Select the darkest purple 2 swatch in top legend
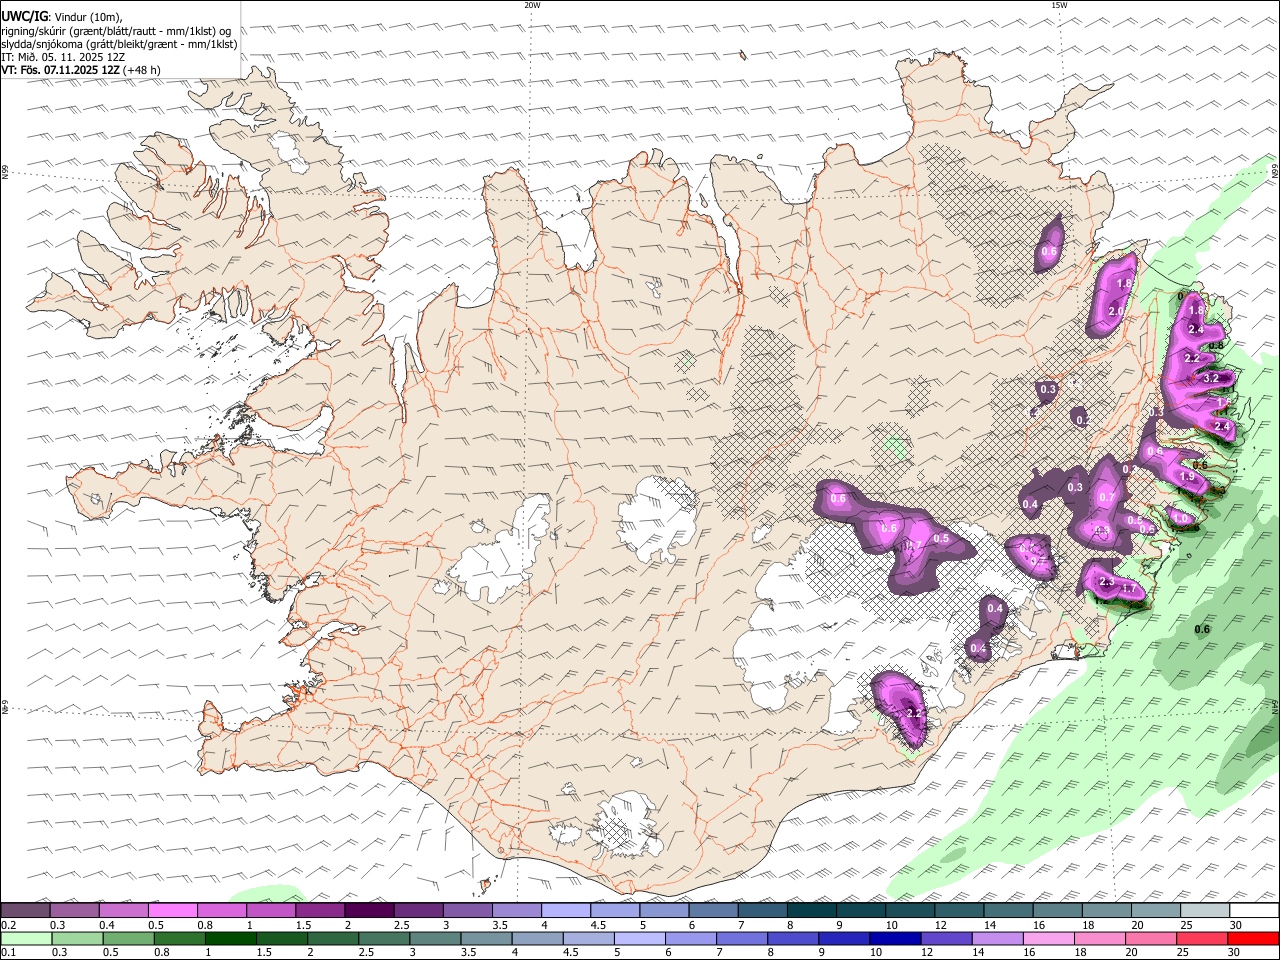 click(x=368, y=910)
